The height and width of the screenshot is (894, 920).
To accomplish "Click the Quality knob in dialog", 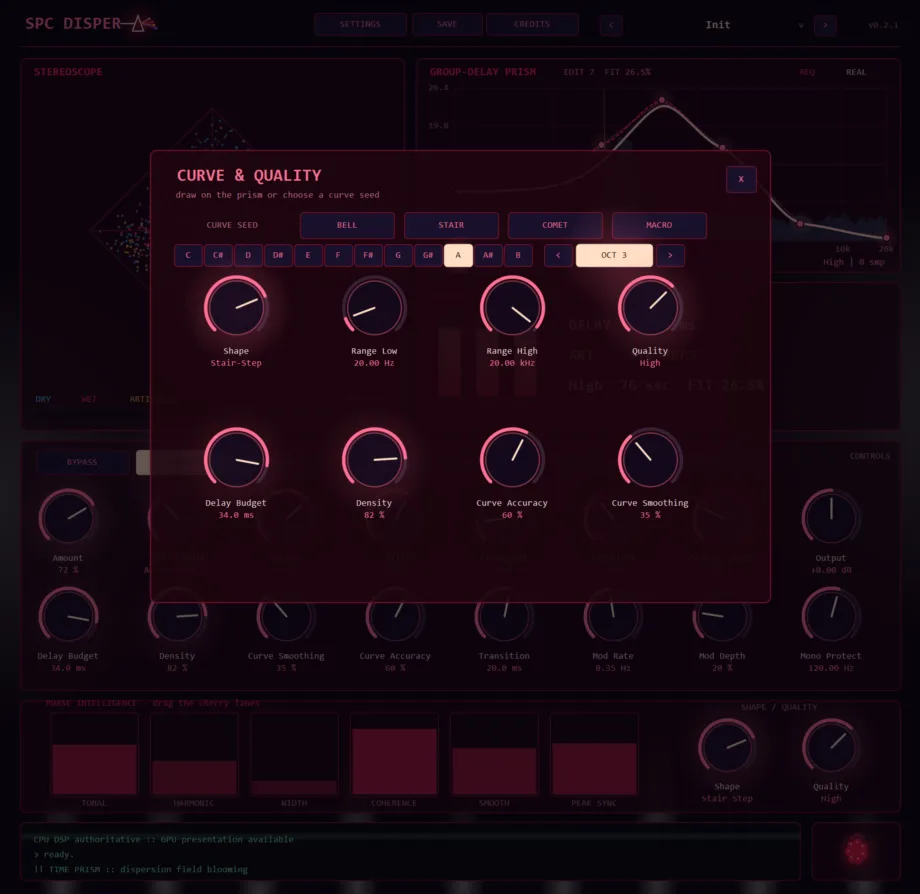I will pyautogui.click(x=650, y=307).
